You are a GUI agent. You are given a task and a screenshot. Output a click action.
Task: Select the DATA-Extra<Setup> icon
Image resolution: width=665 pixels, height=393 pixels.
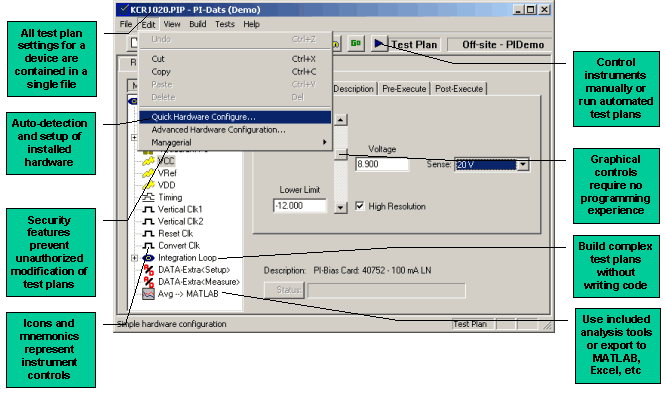pos(148,270)
